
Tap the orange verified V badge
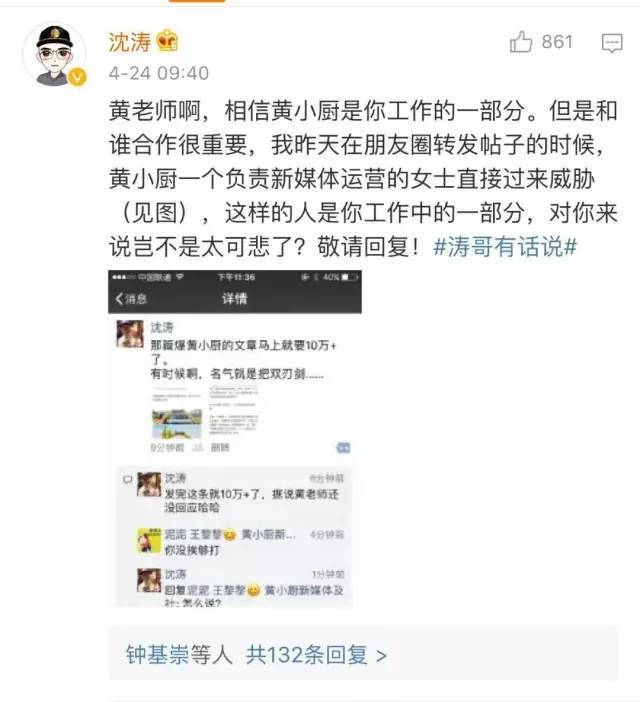pyautogui.click(x=78, y=77)
